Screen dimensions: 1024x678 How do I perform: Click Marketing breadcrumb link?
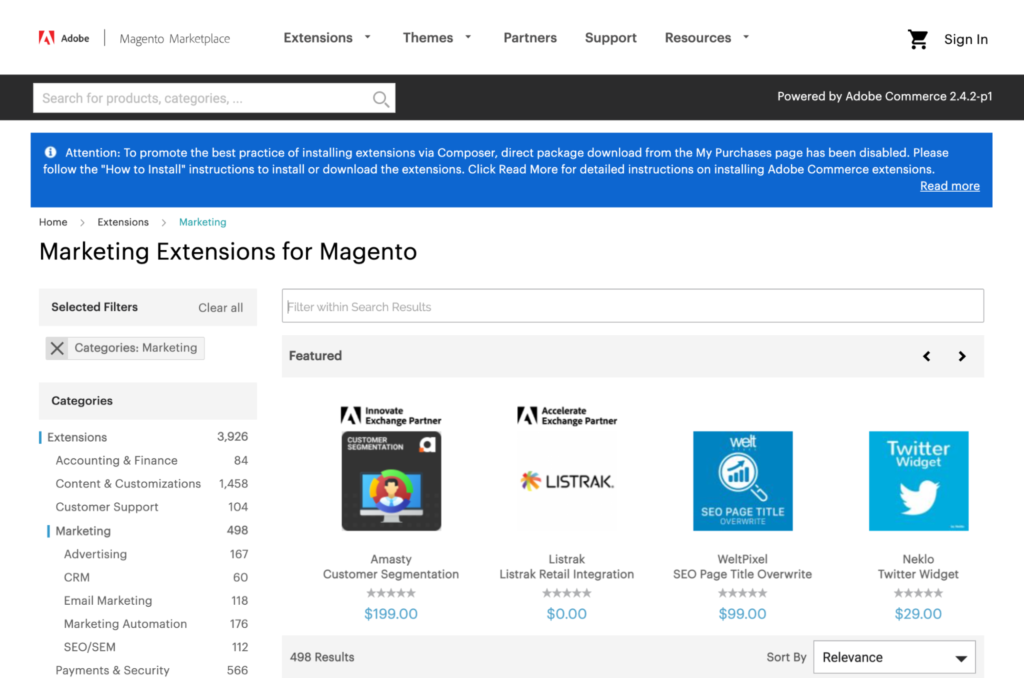(202, 222)
